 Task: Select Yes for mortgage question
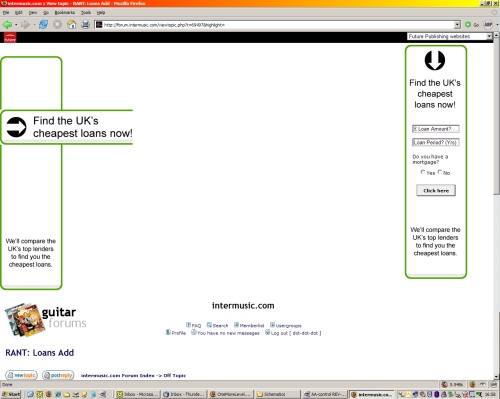click(423, 172)
